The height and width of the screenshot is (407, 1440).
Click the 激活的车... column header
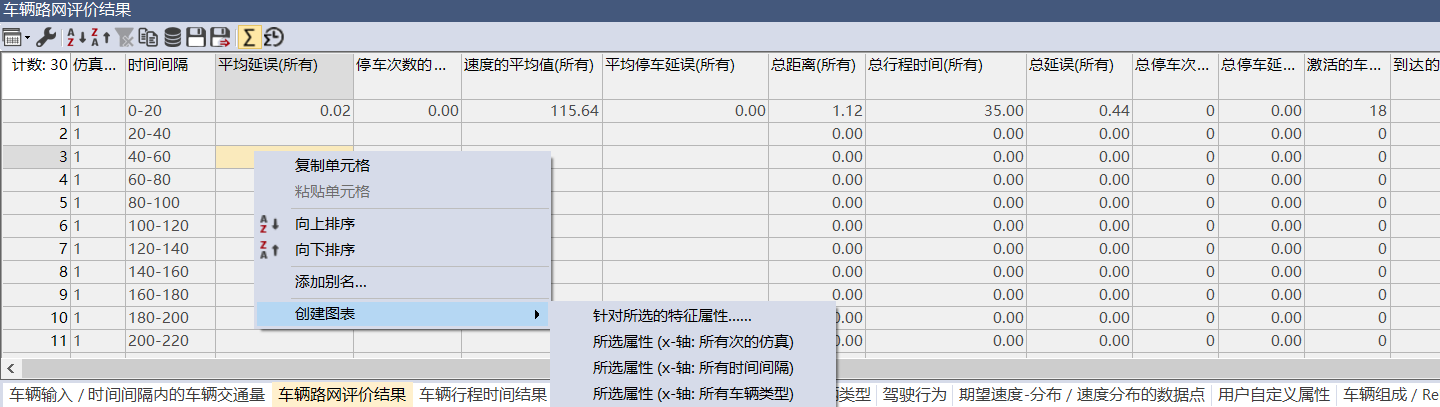coord(1347,77)
